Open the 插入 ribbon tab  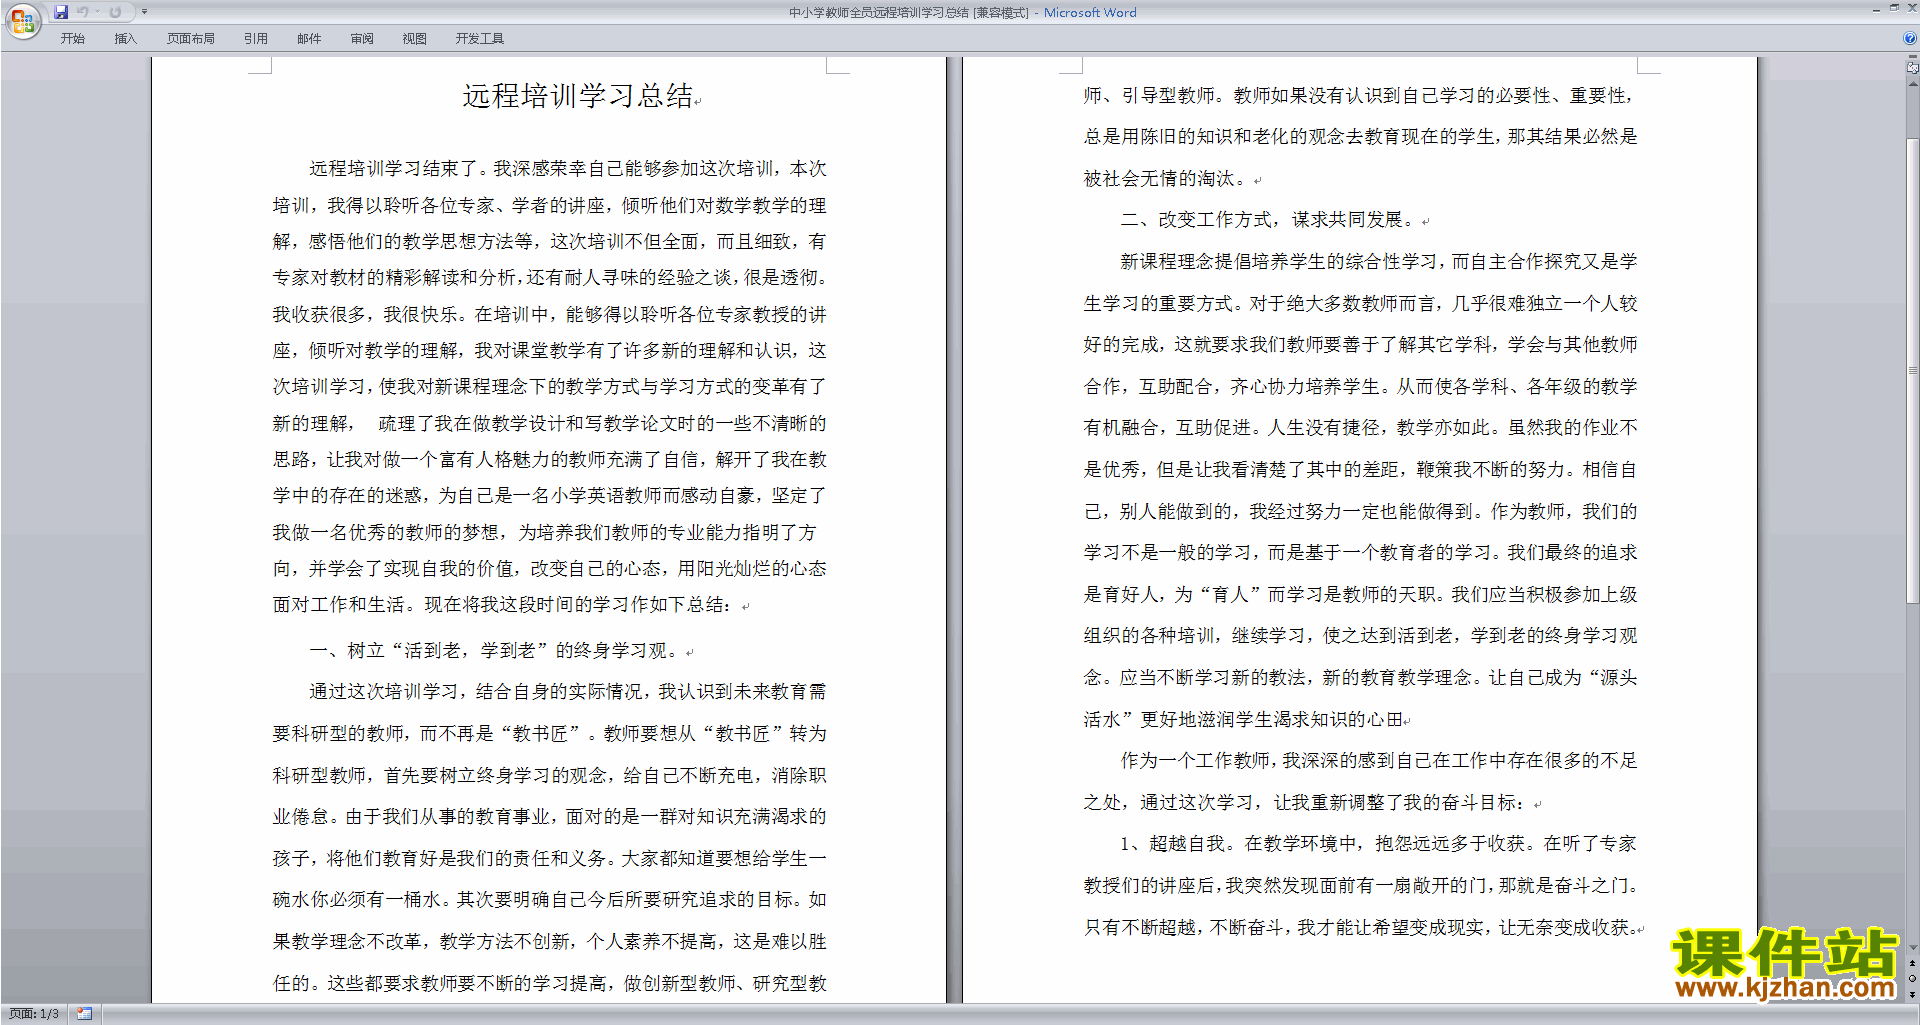[125, 38]
